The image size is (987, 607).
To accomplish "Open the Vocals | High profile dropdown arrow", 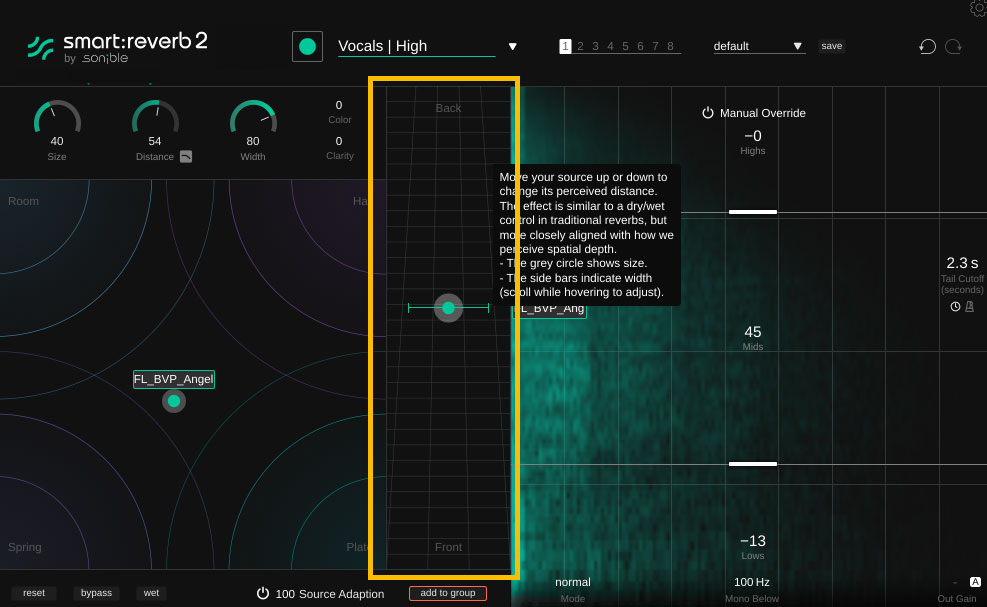I will [512, 47].
